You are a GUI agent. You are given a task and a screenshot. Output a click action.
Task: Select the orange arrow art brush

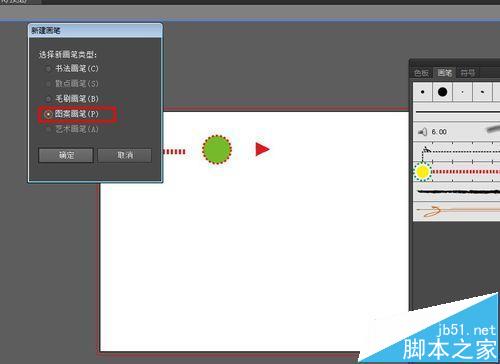pyautogui.click(x=457, y=211)
